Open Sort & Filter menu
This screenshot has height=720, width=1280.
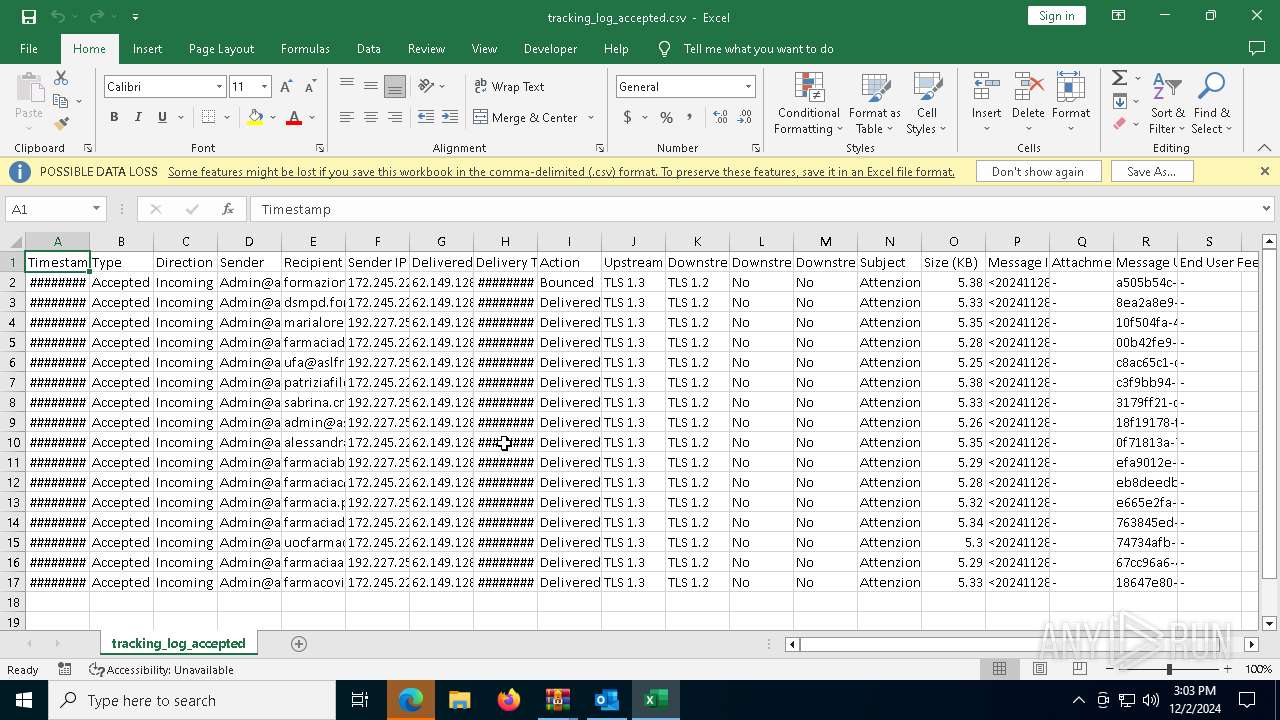(x=1167, y=103)
